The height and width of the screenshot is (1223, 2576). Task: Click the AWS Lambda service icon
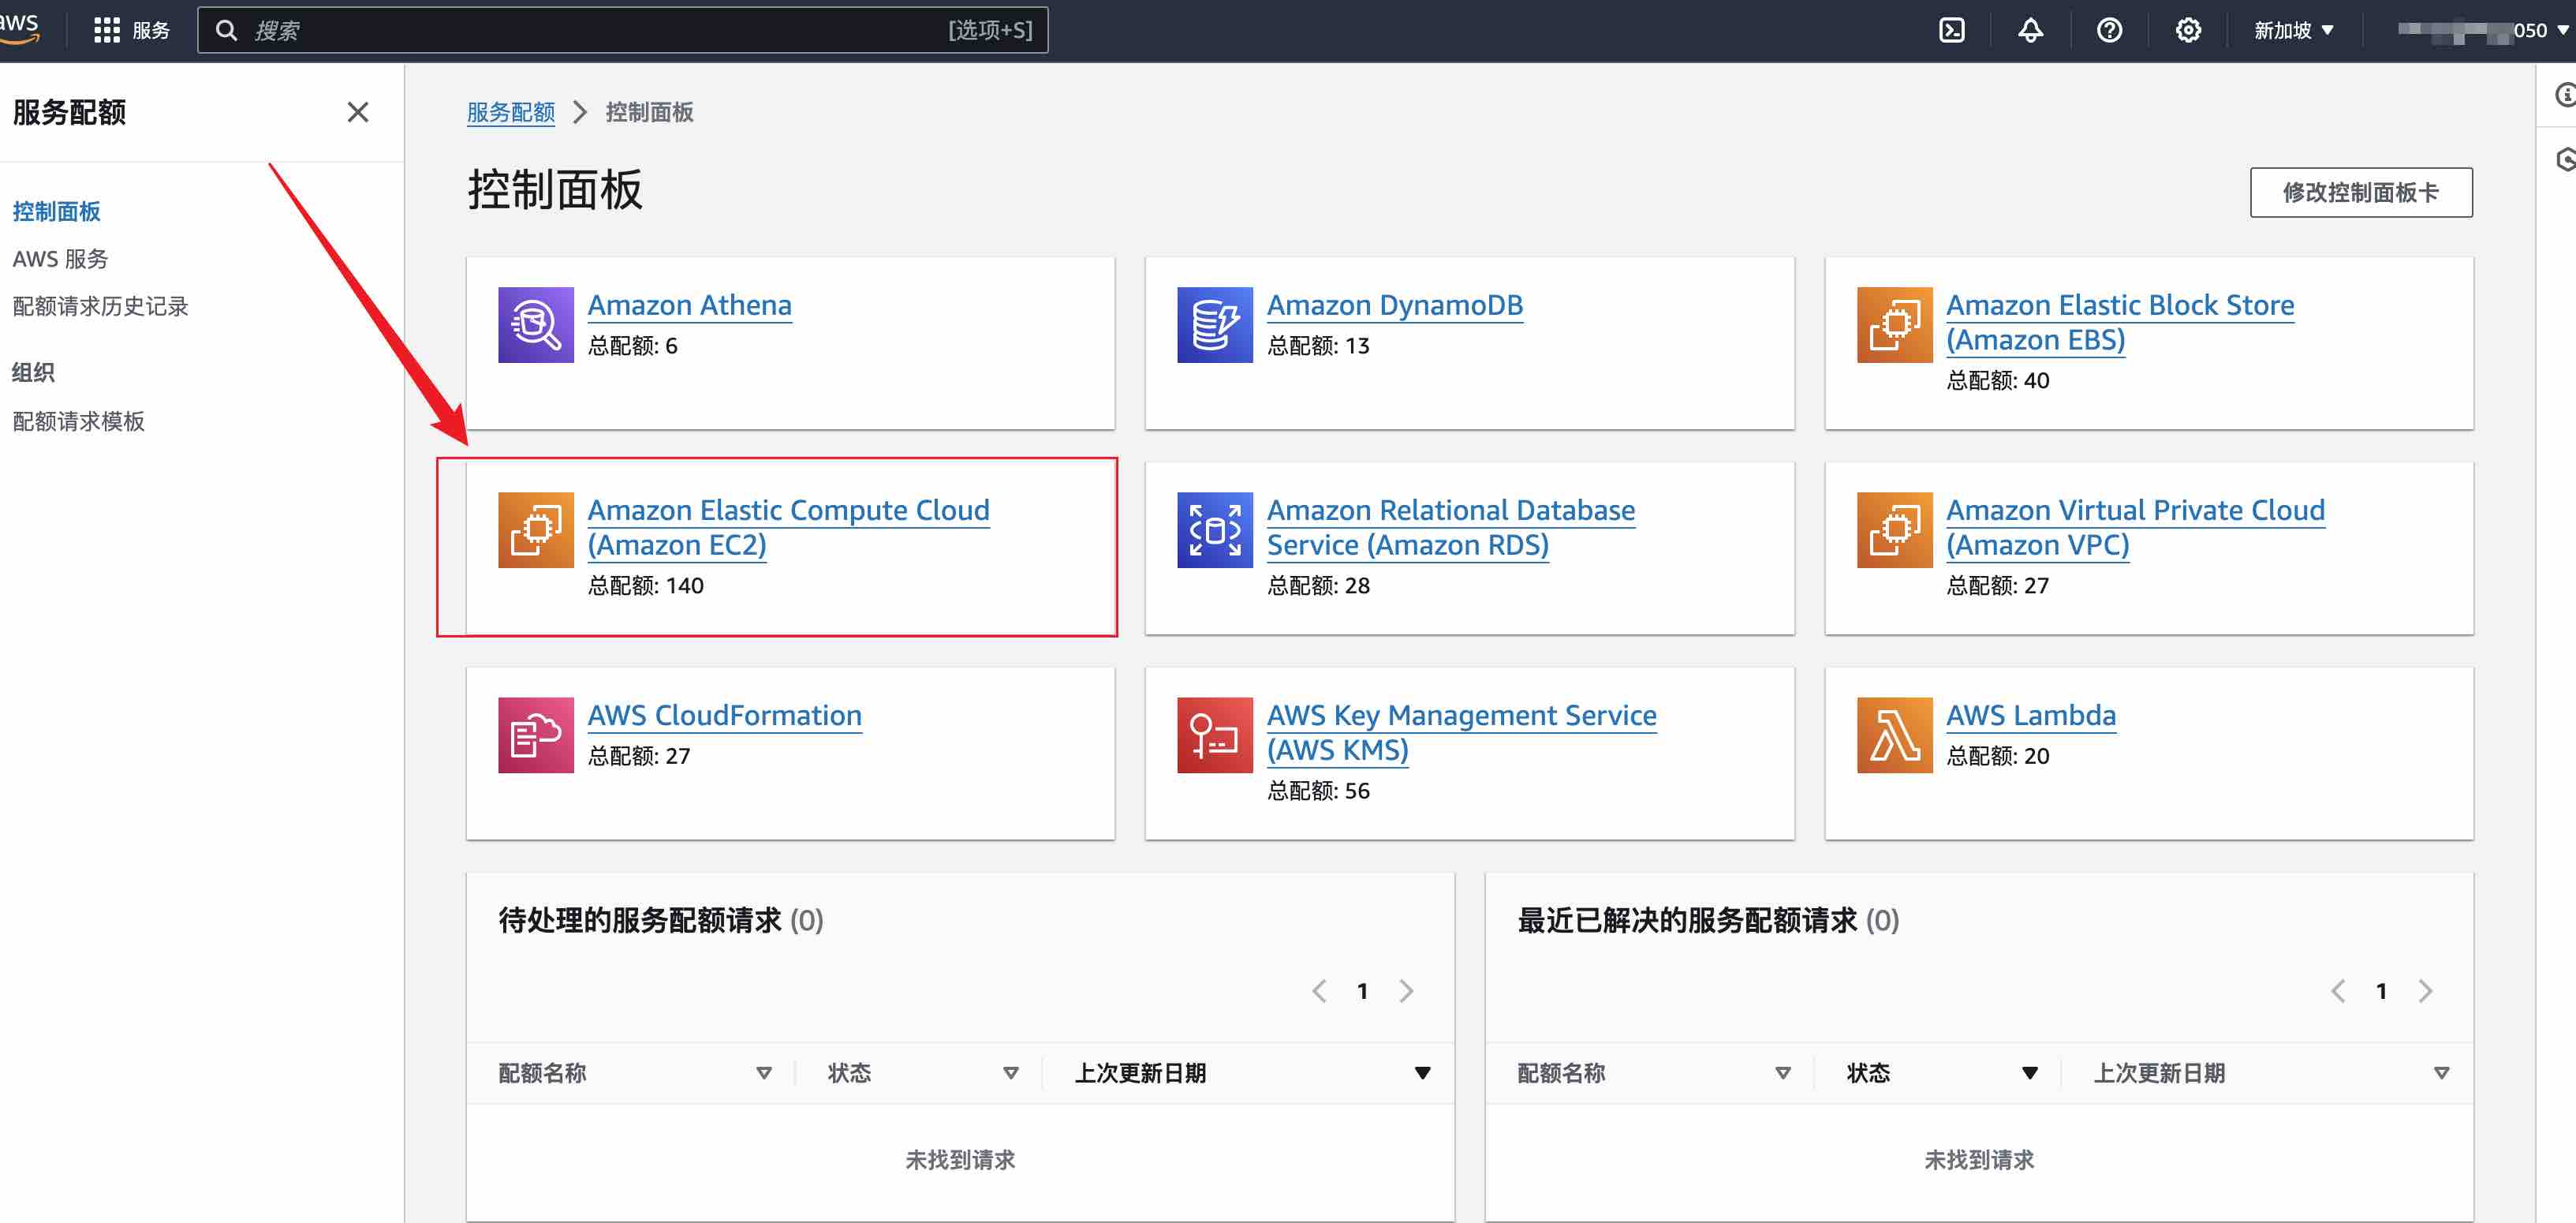(x=1895, y=735)
